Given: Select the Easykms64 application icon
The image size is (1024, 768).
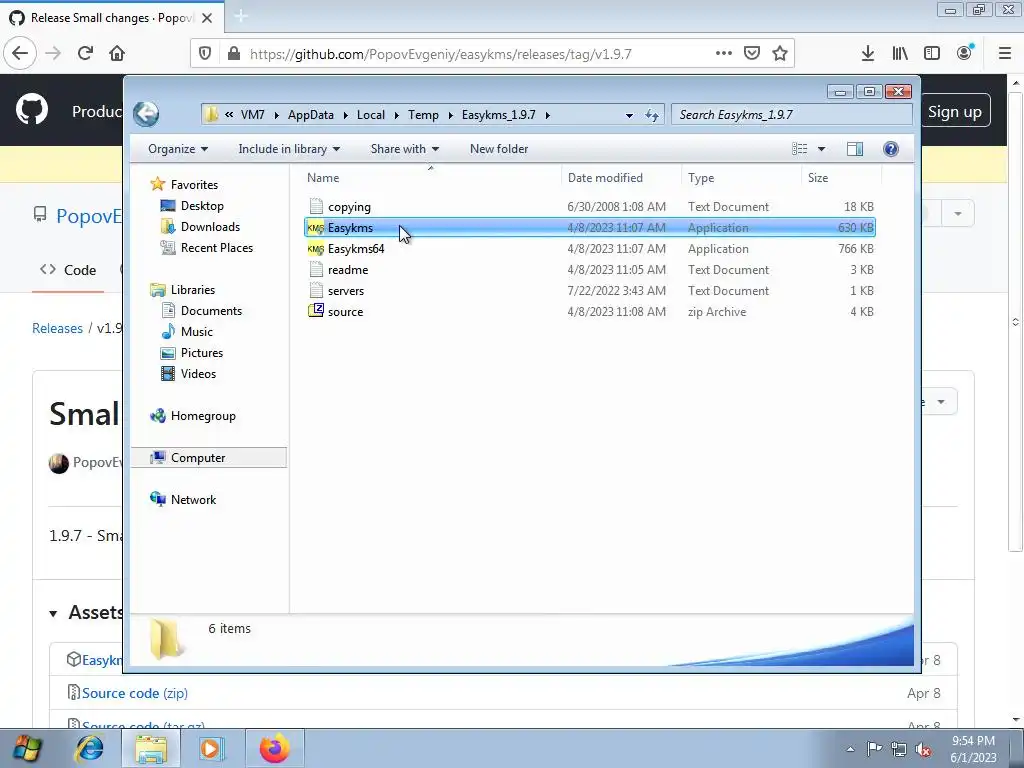Looking at the screenshot, I should [x=315, y=249].
